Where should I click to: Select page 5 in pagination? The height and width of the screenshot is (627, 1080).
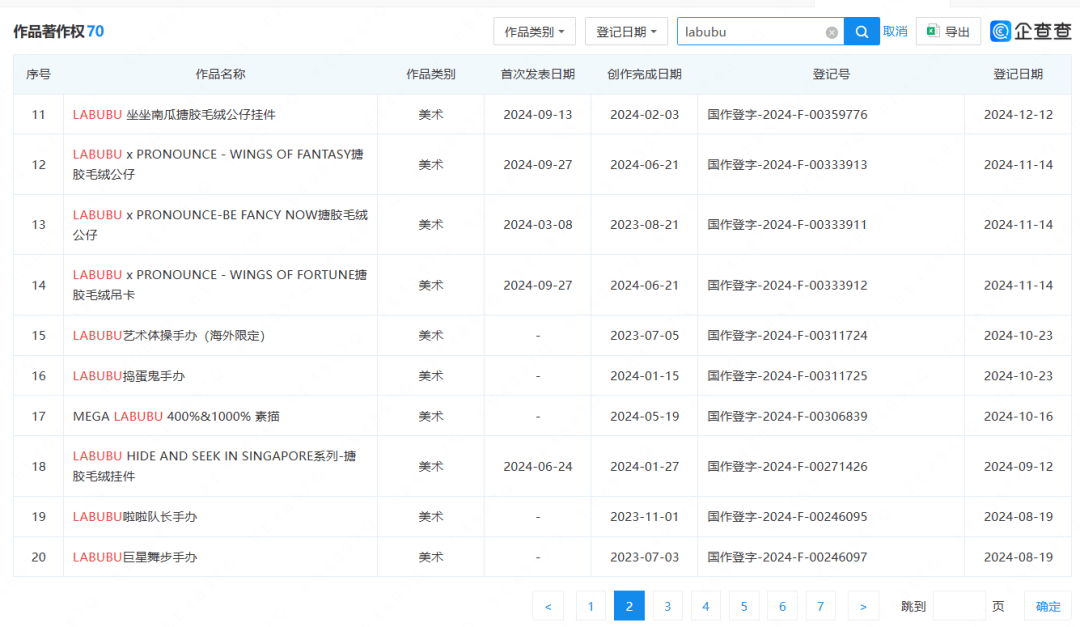point(743,606)
